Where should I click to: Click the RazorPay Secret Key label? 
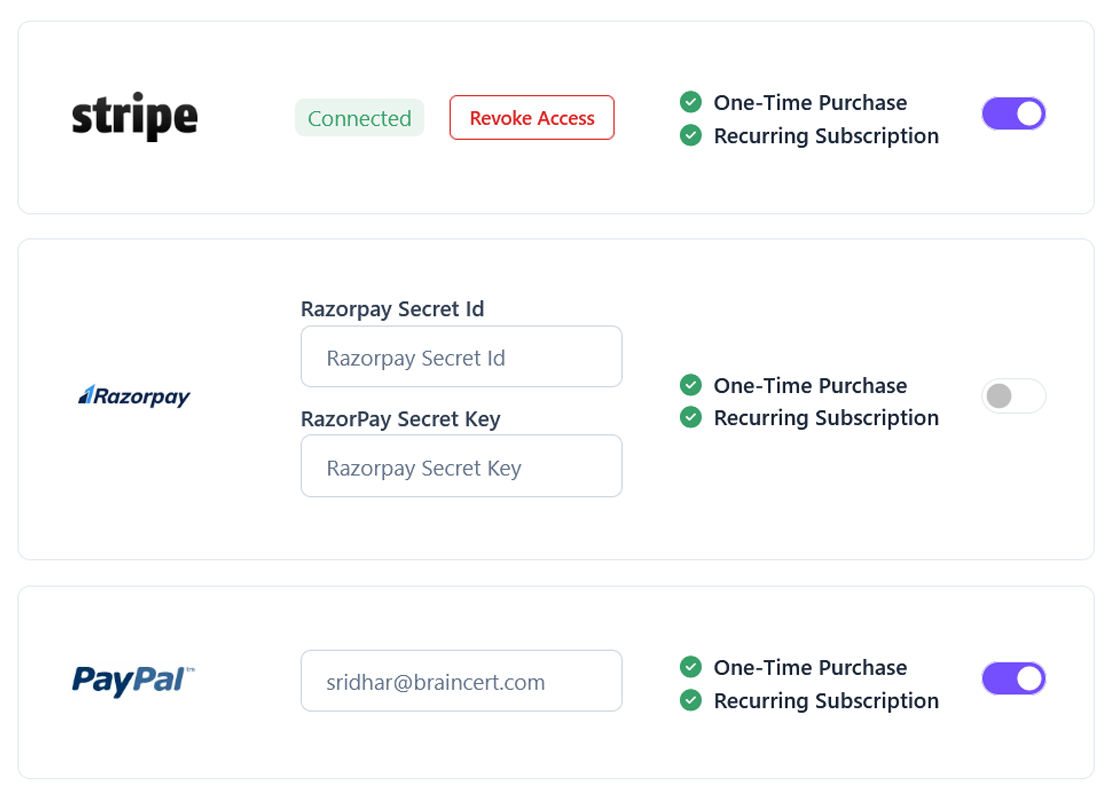tap(400, 419)
